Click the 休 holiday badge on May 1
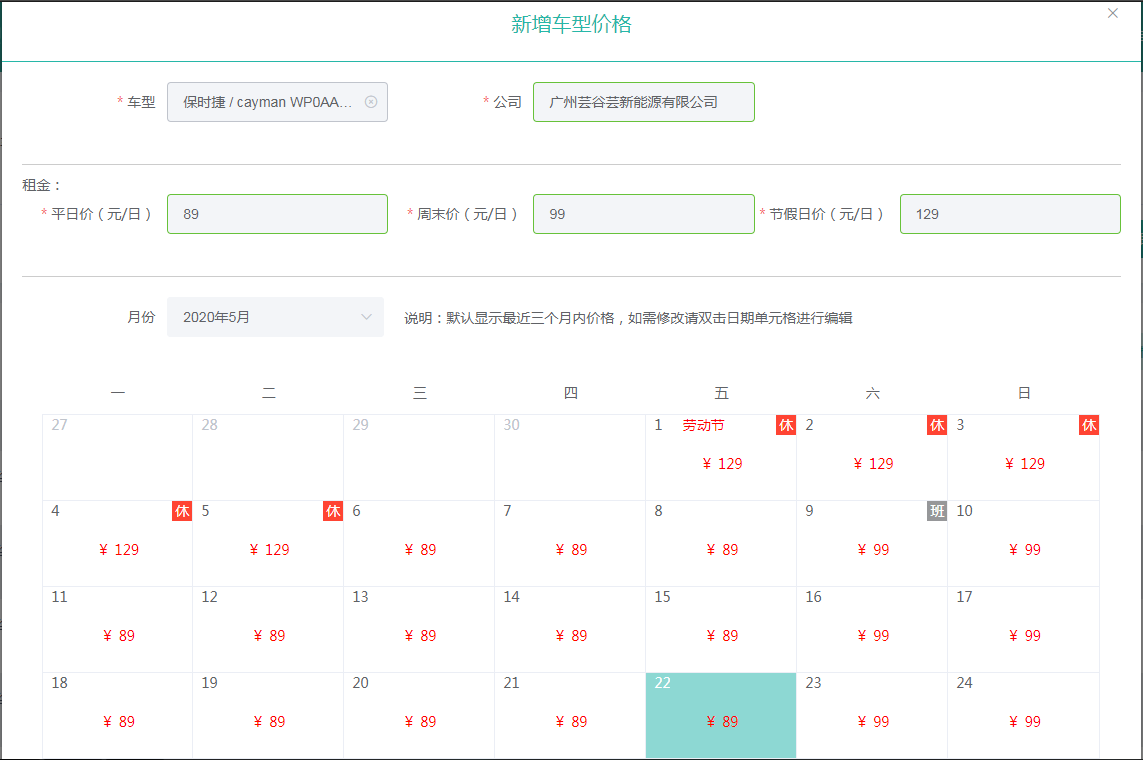1143x760 pixels. [786, 426]
